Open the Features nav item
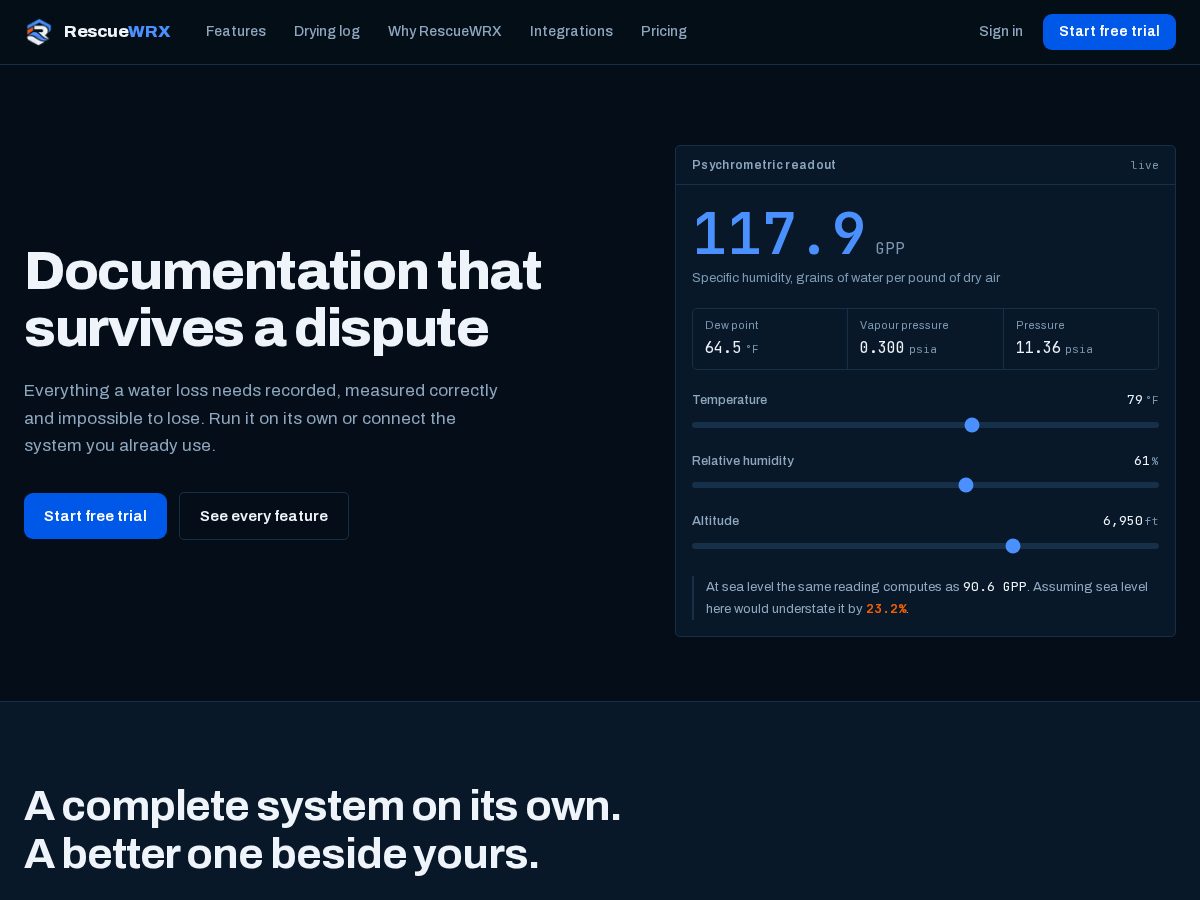The width and height of the screenshot is (1200, 900). pyautogui.click(x=236, y=32)
